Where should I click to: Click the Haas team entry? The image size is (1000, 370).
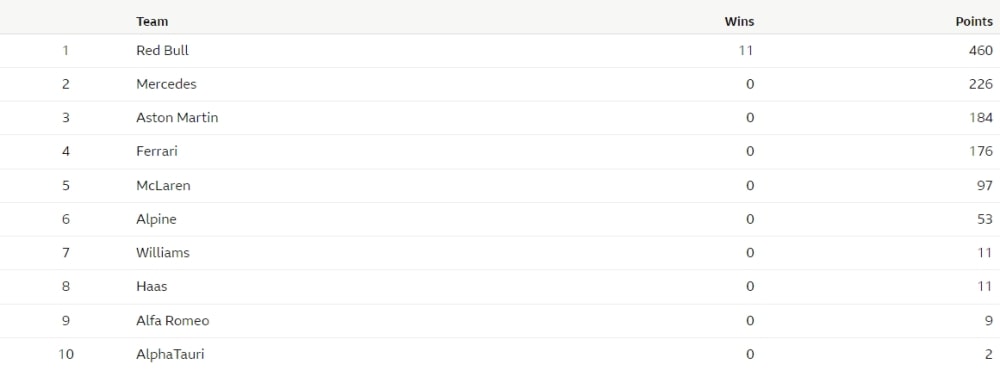pos(152,286)
